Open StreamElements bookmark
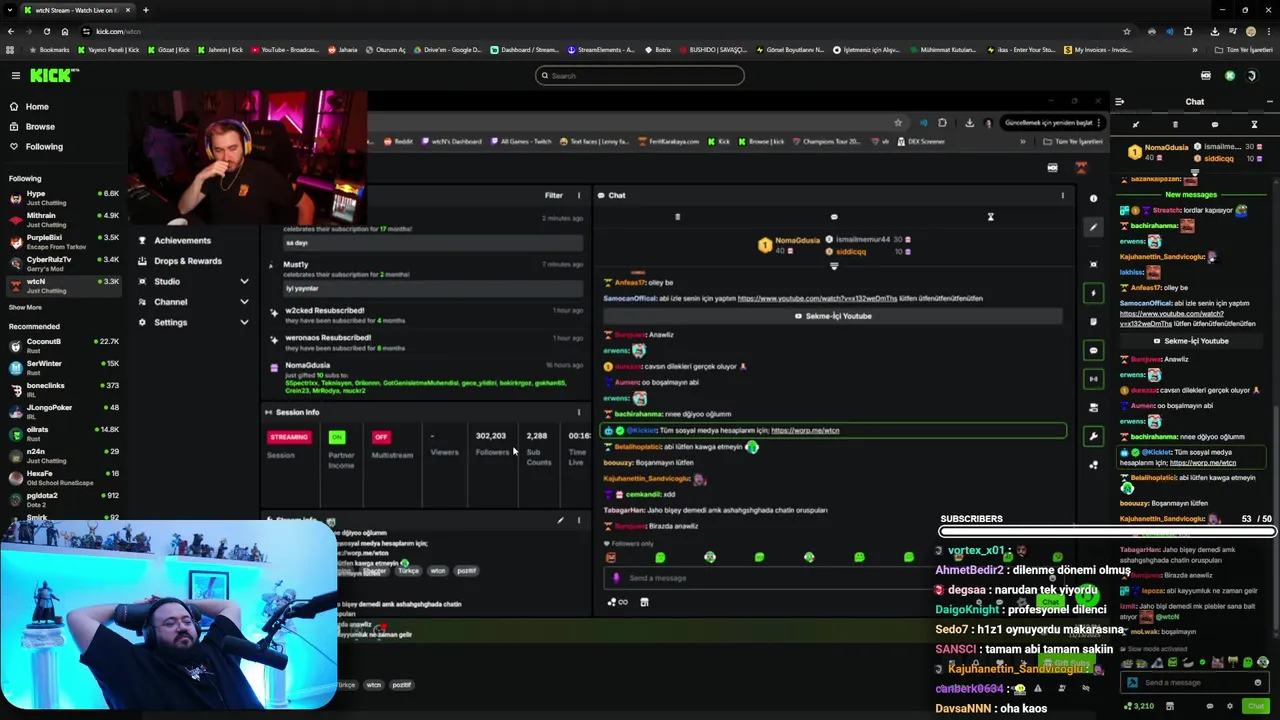This screenshot has width=1280, height=720. pos(600,50)
